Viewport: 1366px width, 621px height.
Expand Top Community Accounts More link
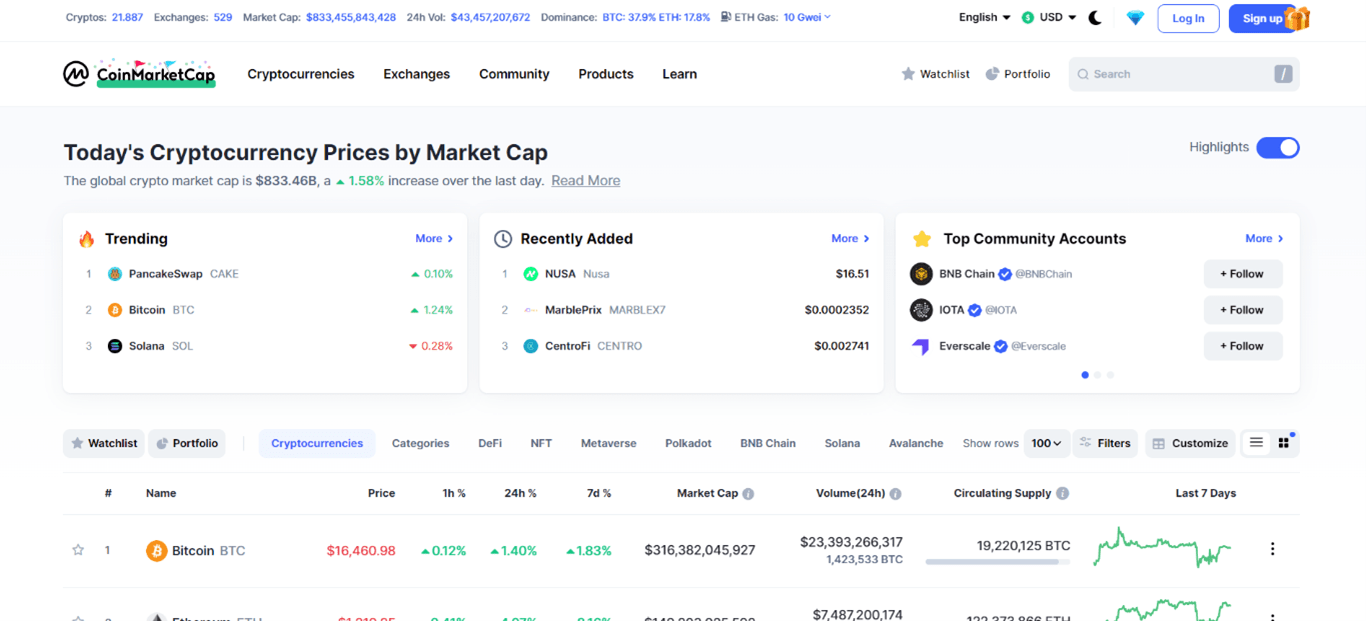pos(1264,239)
